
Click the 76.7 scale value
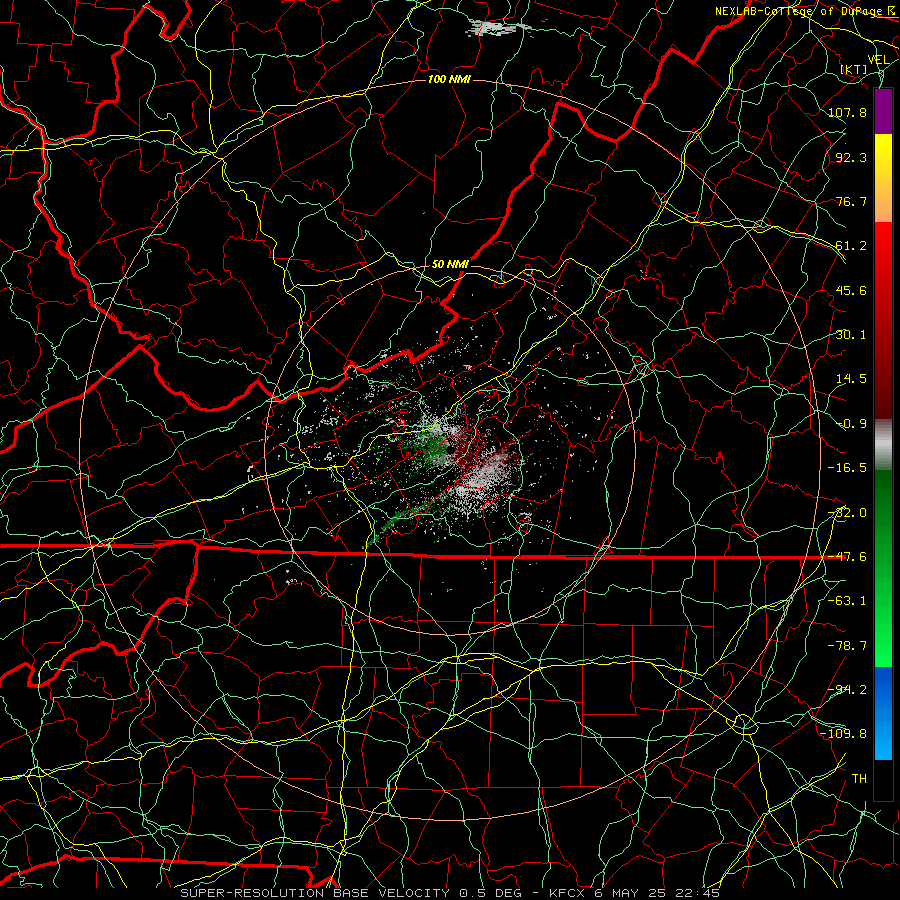coord(851,201)
